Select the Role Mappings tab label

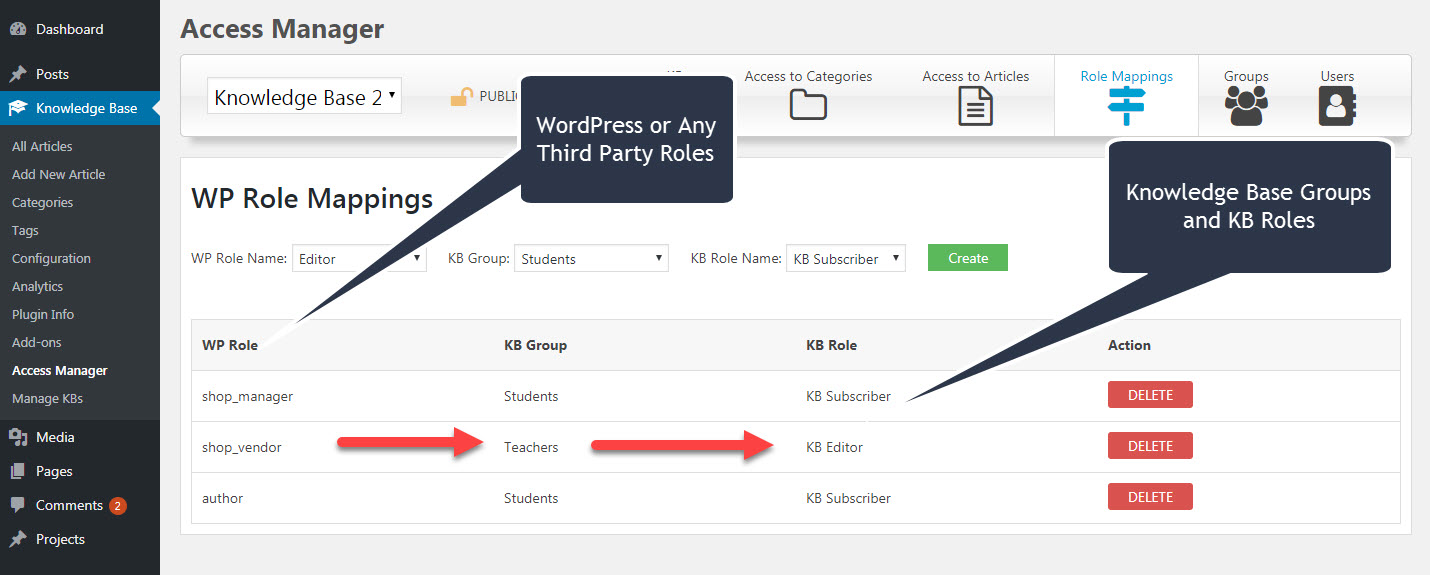1126,76
